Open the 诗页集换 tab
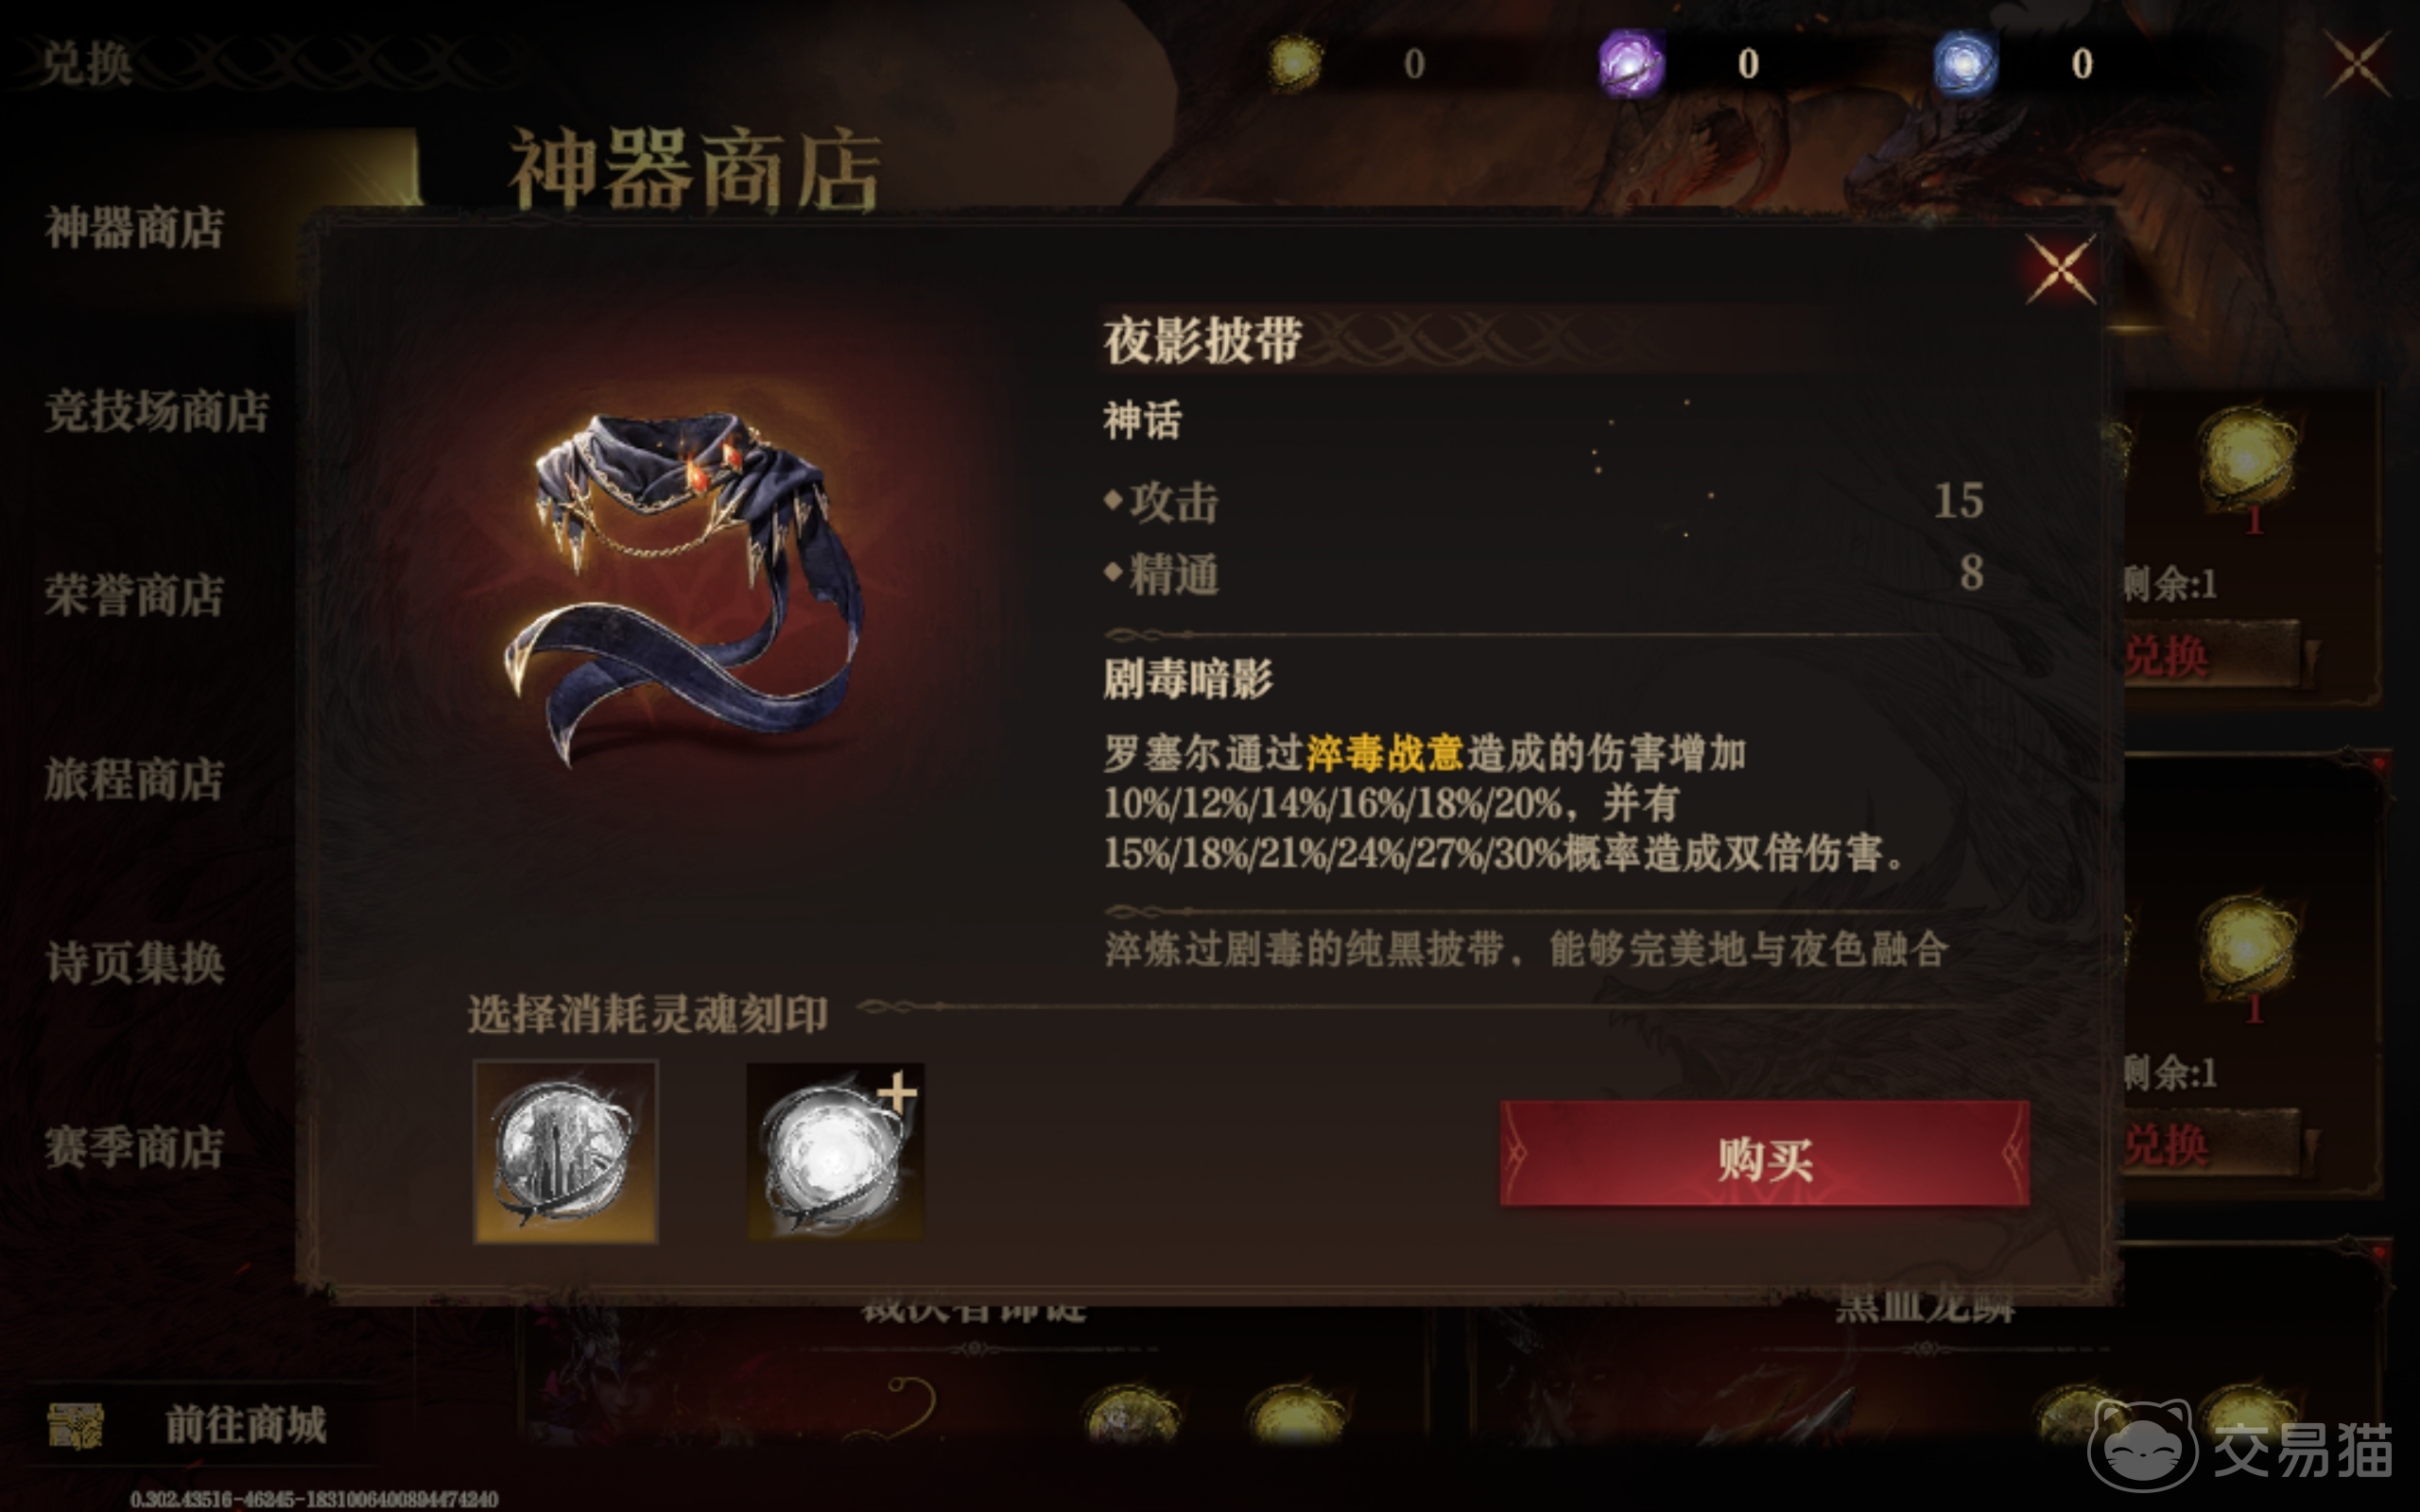 pos(134,963)
